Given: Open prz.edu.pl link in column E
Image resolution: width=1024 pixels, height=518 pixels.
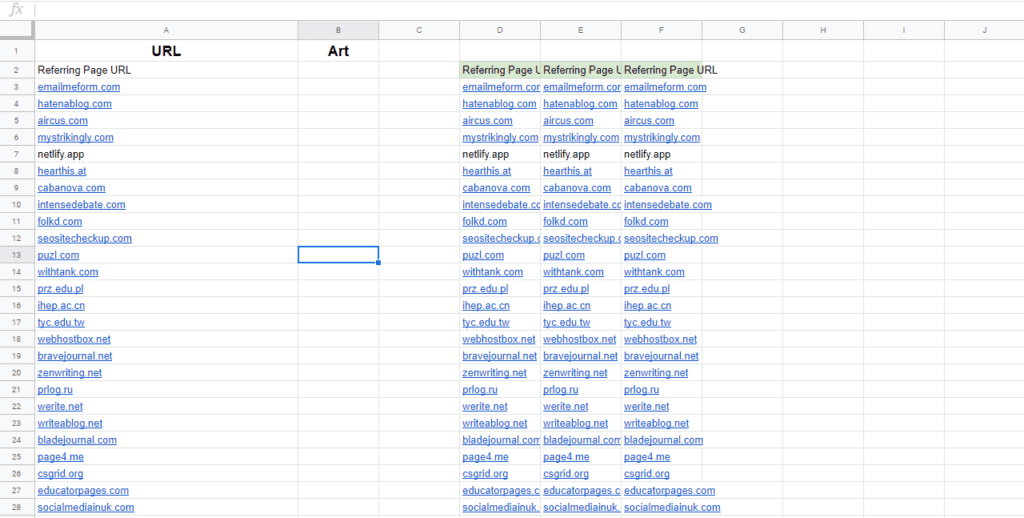Looking at the screenshot, I should tap(566, 289).
